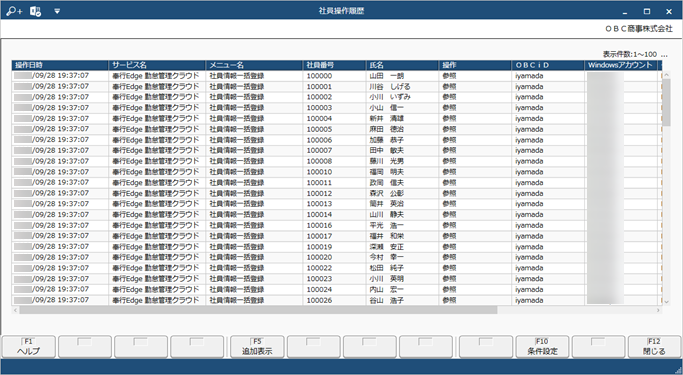The height and width of the screenshot is (375, 683).
Task: Click the vertical scrollbar down arrow
Action: 666,301
